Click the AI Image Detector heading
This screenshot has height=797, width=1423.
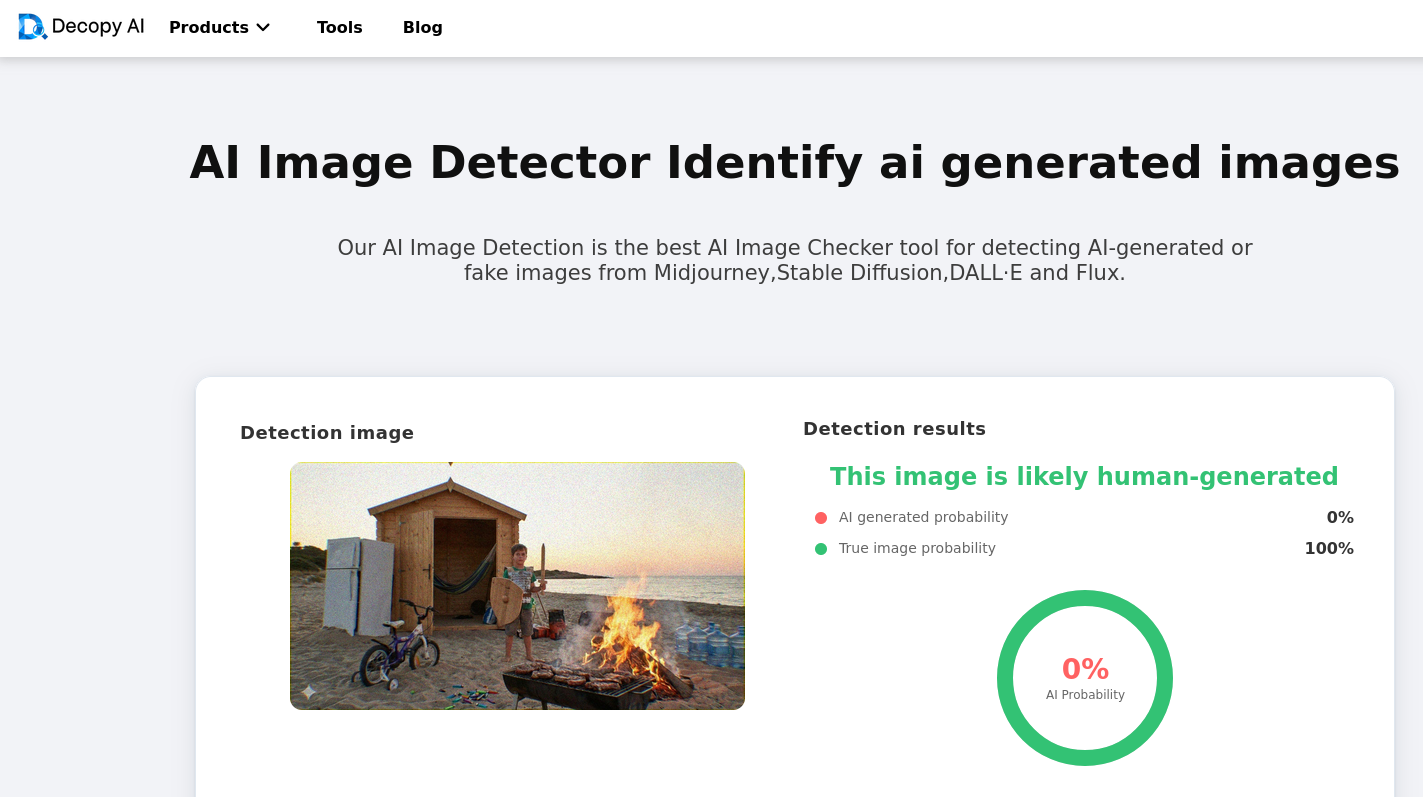point(794,161)
